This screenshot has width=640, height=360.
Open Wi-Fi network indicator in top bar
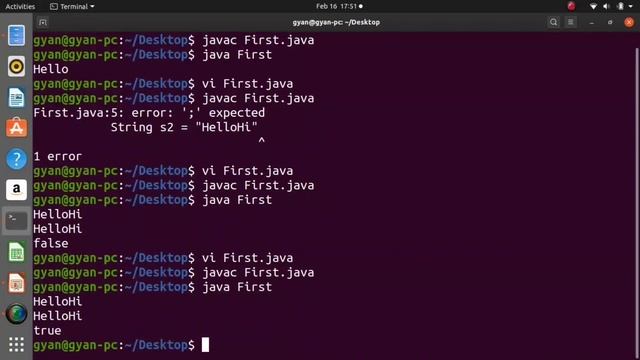pos(593,7)
